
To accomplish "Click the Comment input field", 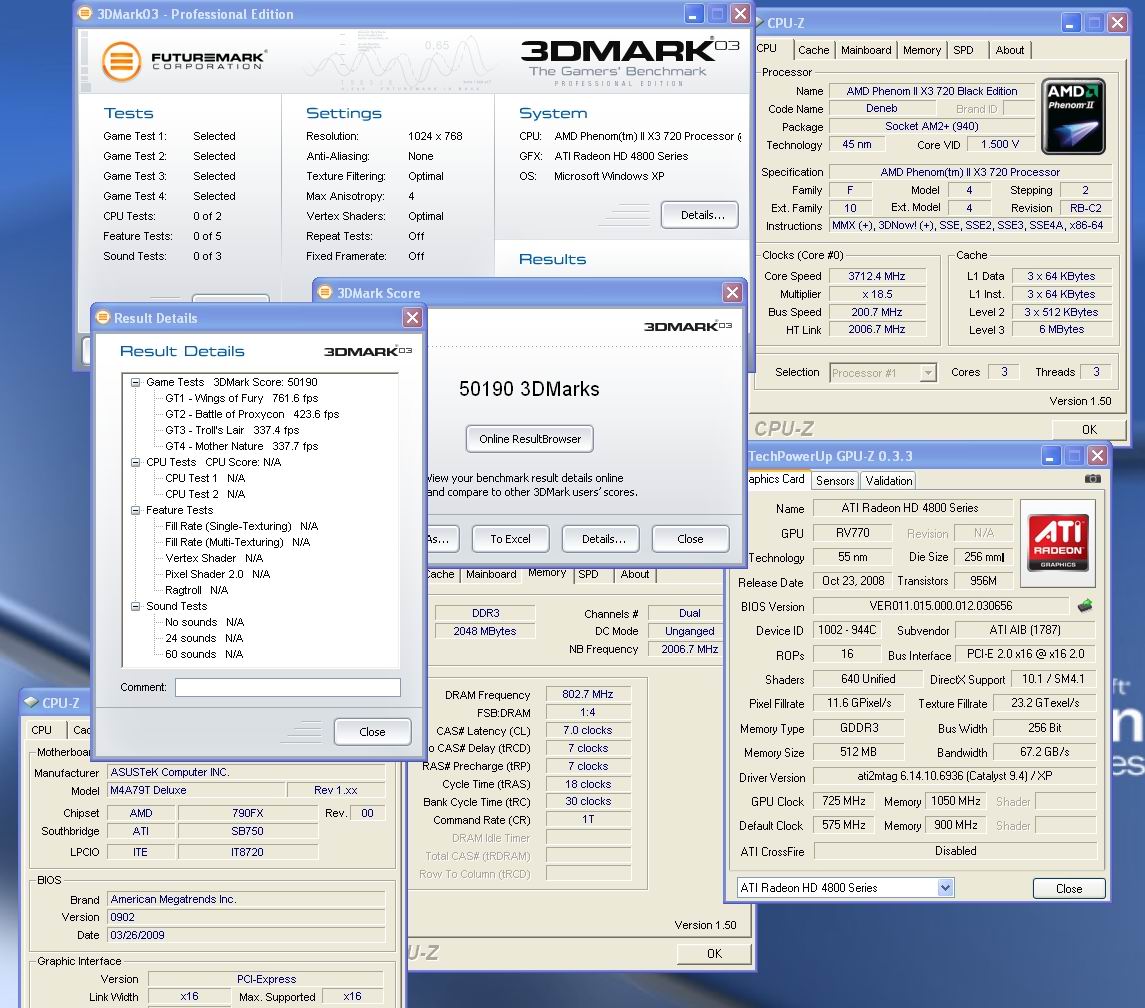I will click(288, 687).
